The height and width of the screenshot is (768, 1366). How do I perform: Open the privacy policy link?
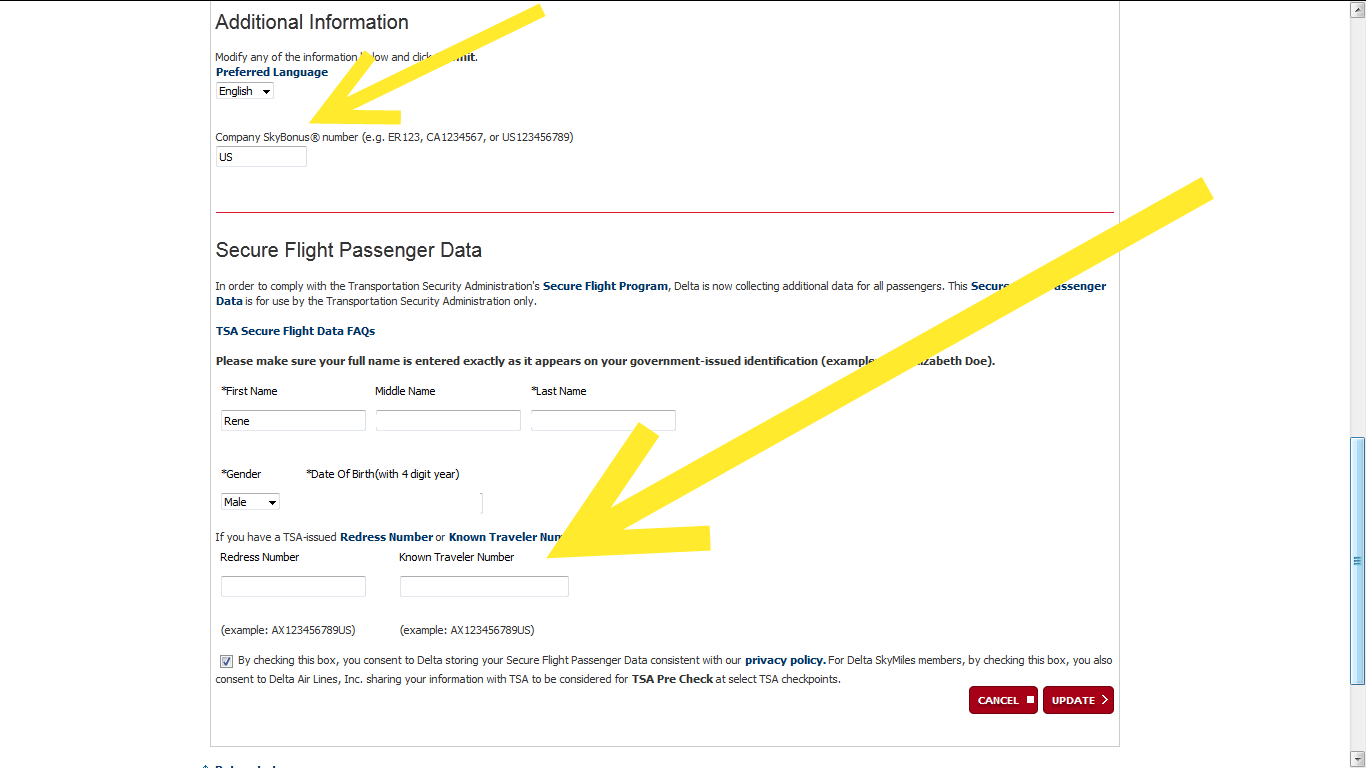point(785,660)
